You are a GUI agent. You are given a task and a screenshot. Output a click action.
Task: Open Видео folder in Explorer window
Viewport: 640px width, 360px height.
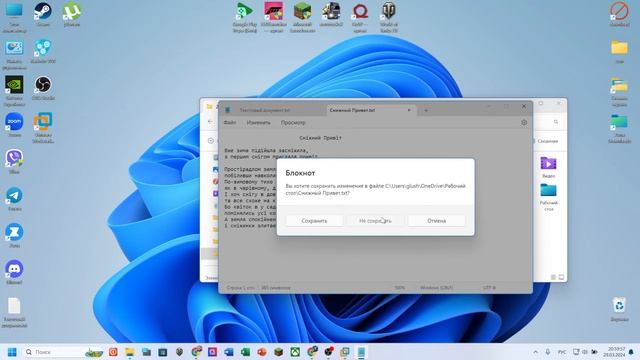coord(549,167)
